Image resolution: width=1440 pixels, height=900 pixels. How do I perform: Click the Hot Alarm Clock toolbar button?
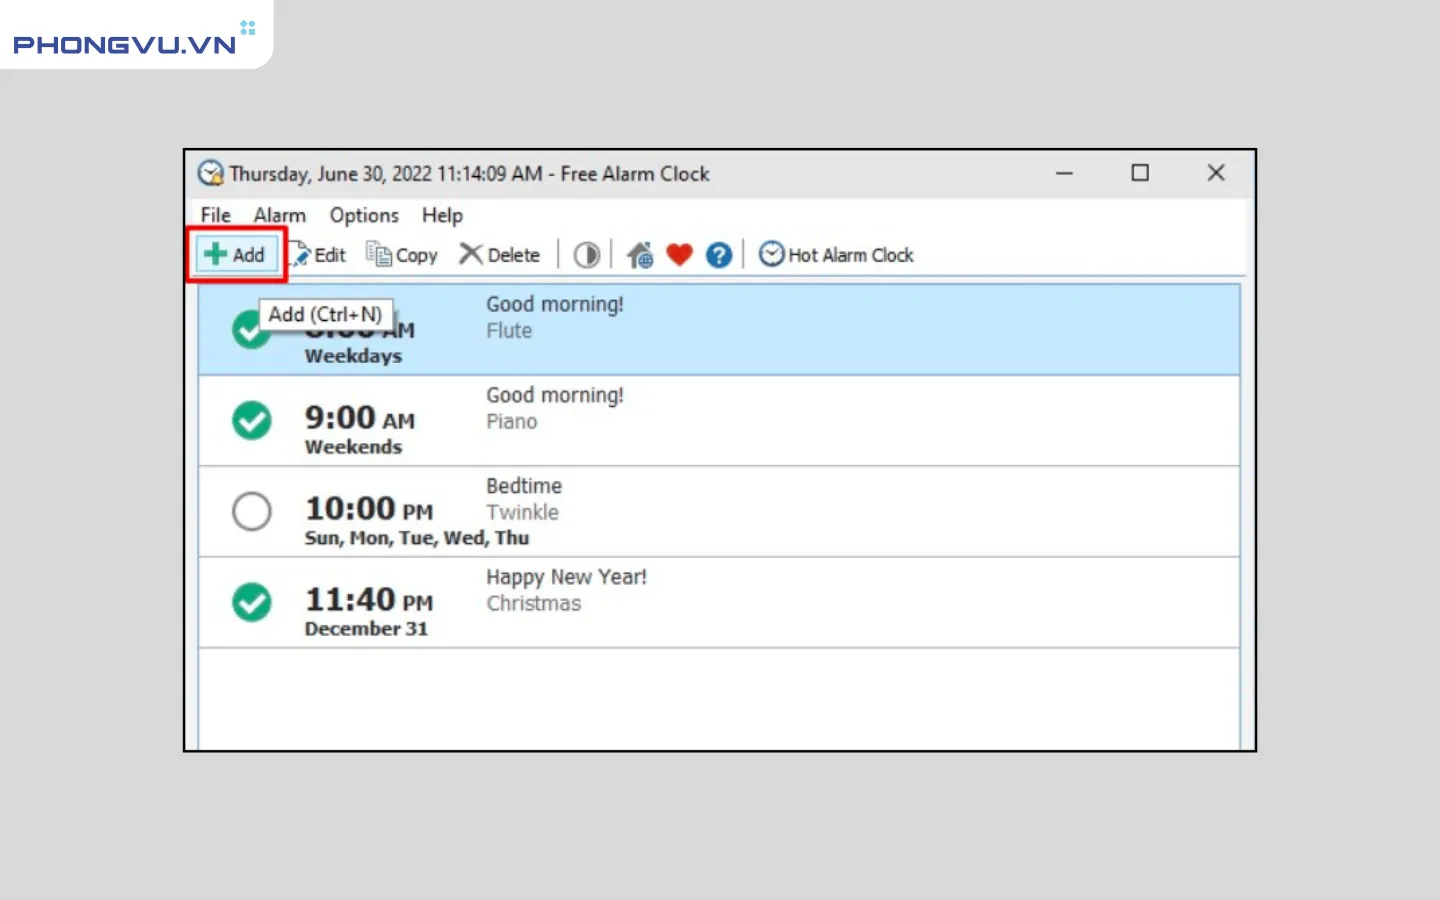tap(836, 255)
